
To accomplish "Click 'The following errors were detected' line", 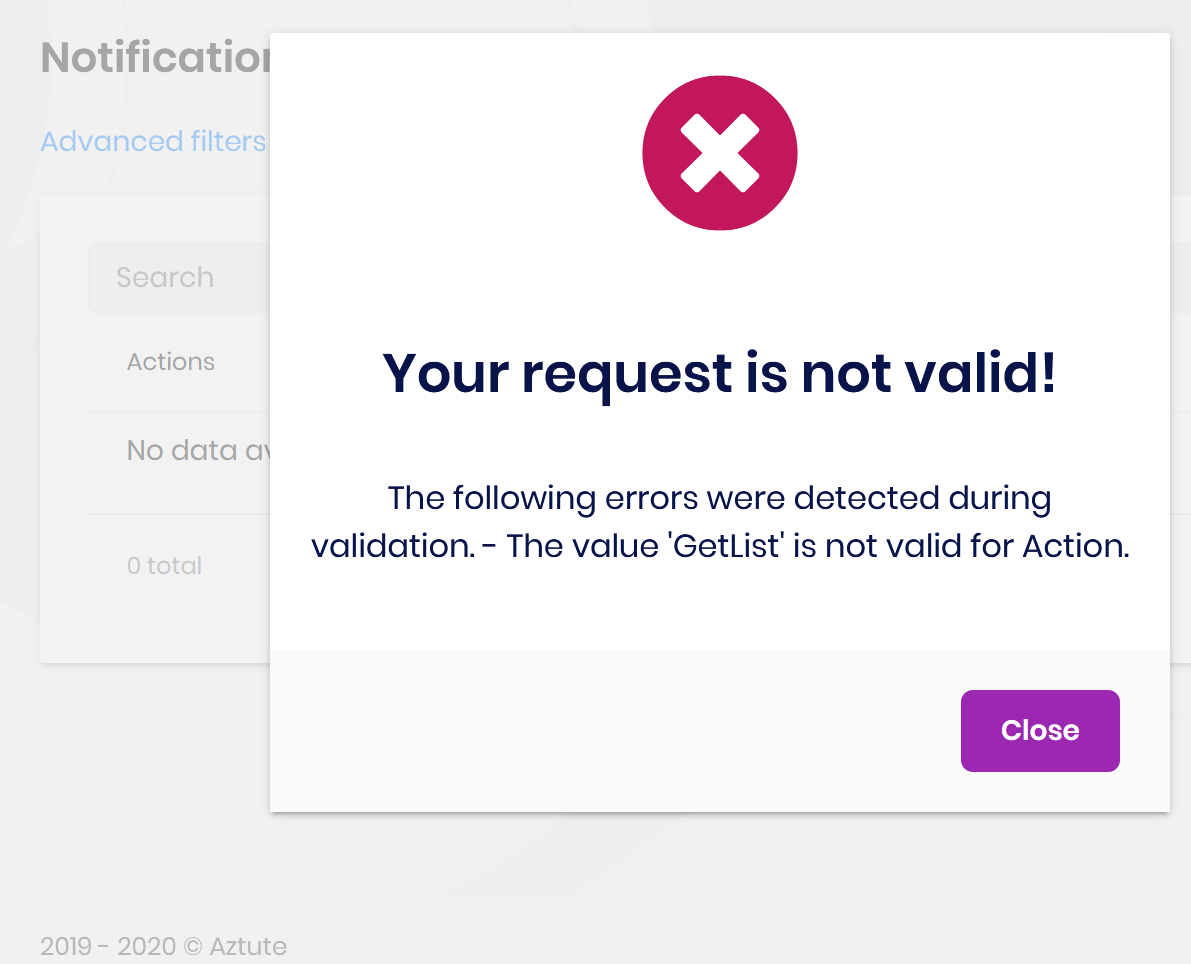I will click(x=720, y=498).
